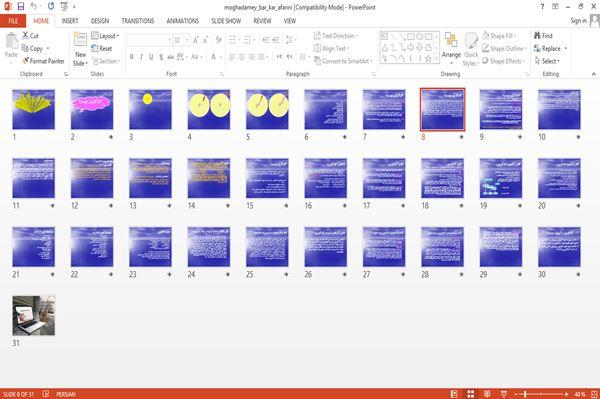Open the Quick Styles gallery
Screen dimensions: 600x399
pos(471,50)
